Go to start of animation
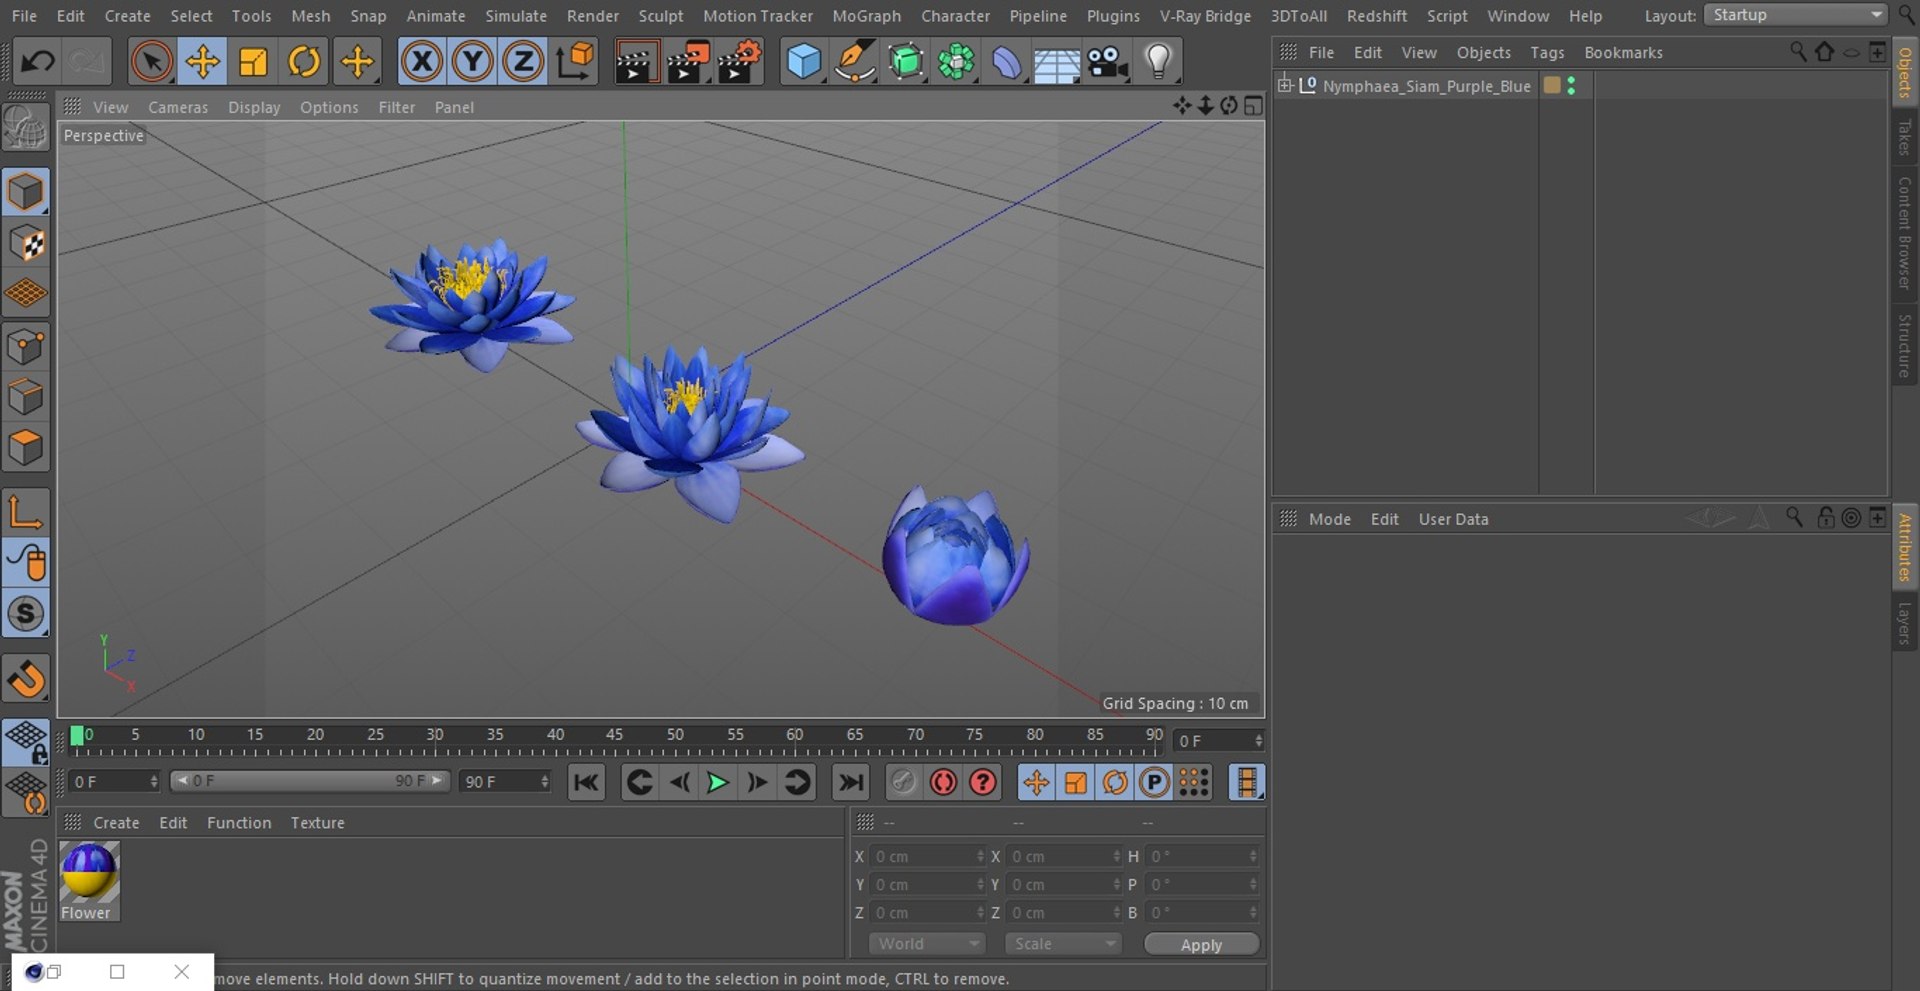The image size is (1920, 991). (587, 782)
